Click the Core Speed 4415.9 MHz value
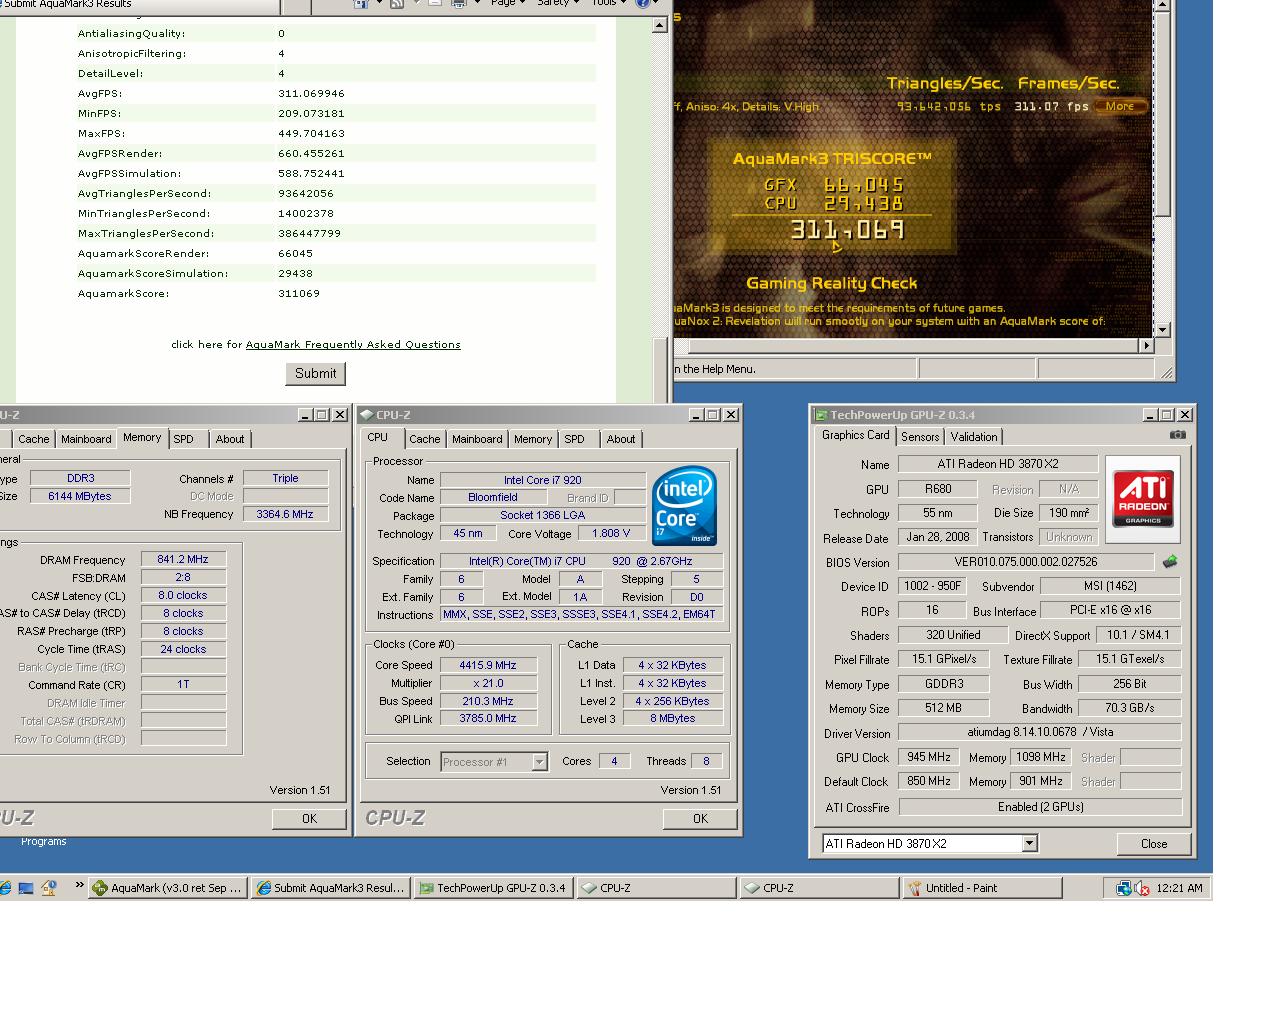This screenshot has height=1024, width=1280. click(488, 665)
